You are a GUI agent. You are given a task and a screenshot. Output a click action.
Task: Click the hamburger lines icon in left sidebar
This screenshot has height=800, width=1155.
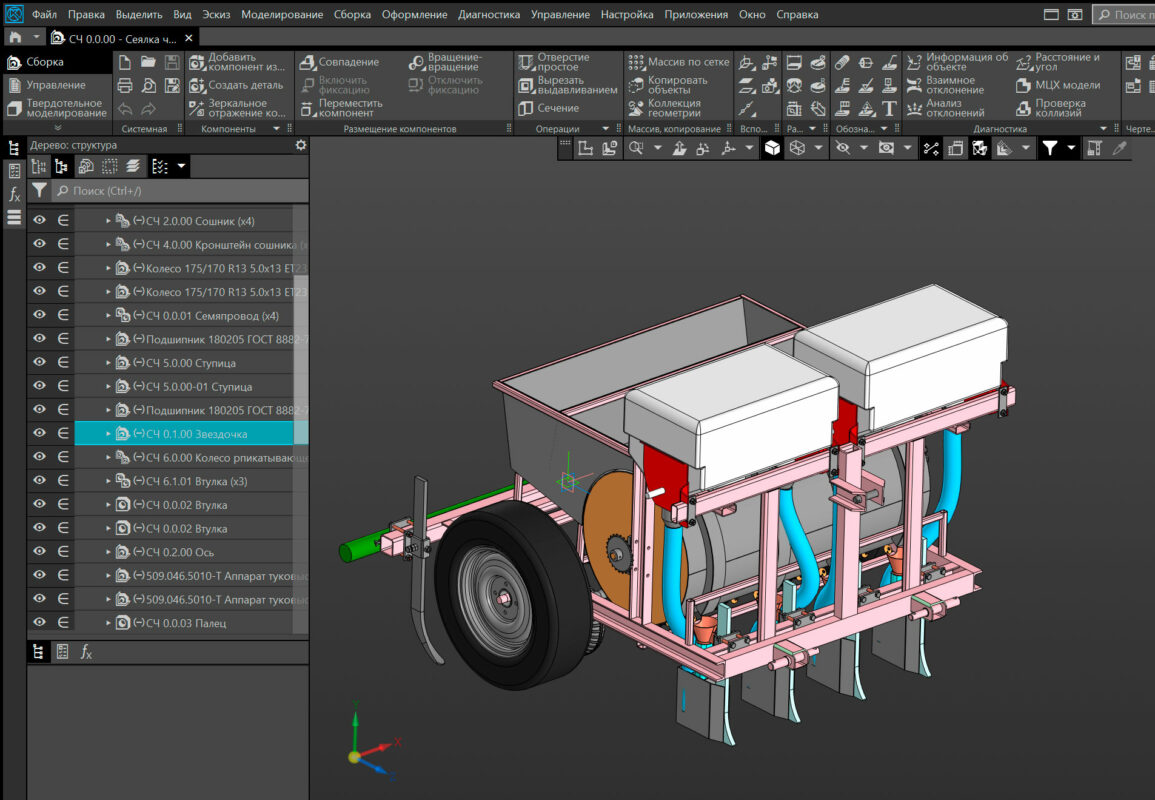click(14, 218)
